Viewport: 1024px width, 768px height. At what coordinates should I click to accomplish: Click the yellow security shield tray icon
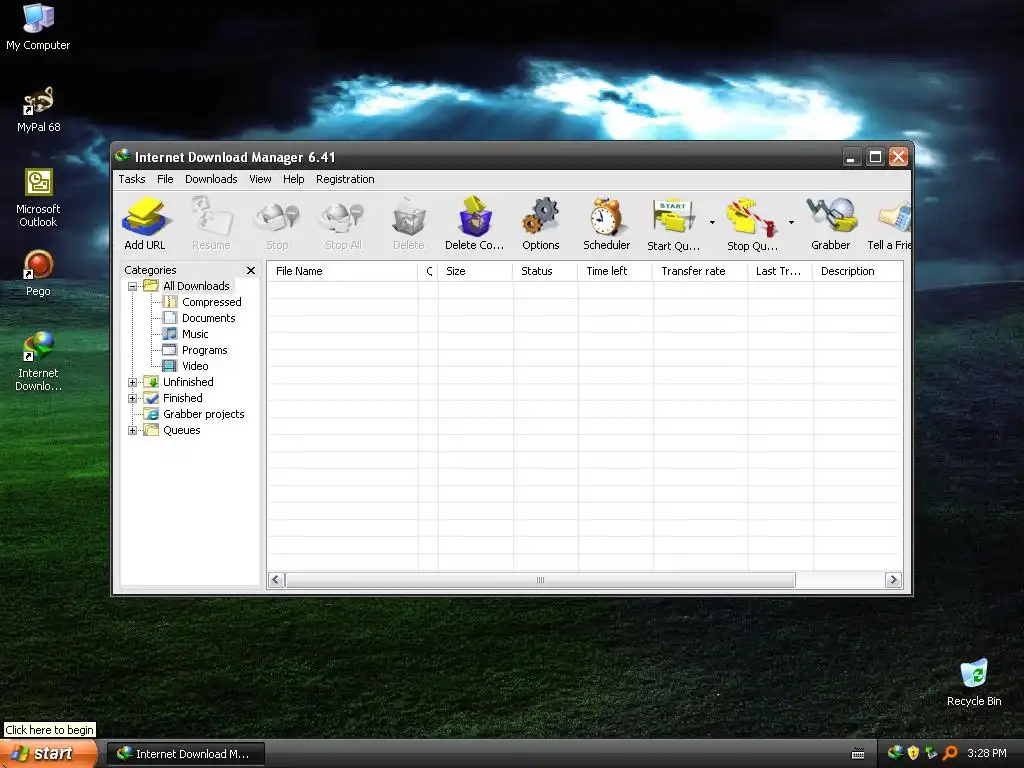(x=913, y=753)
